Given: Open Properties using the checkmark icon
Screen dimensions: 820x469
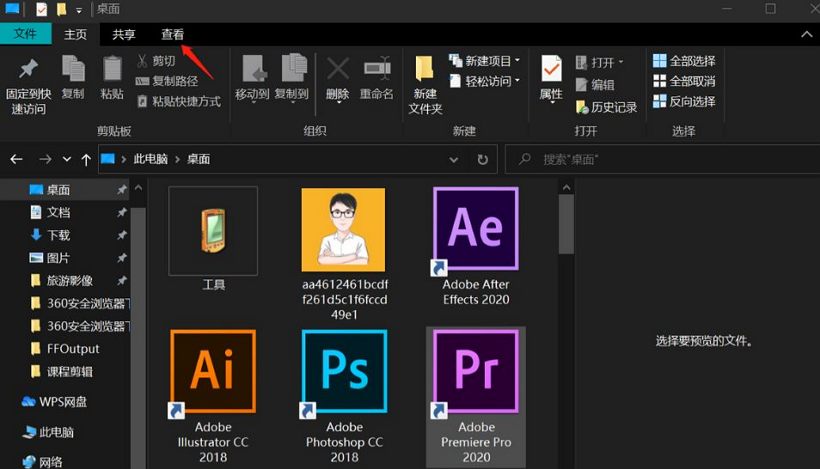Looking at the screenshot, I should point(551,70).
